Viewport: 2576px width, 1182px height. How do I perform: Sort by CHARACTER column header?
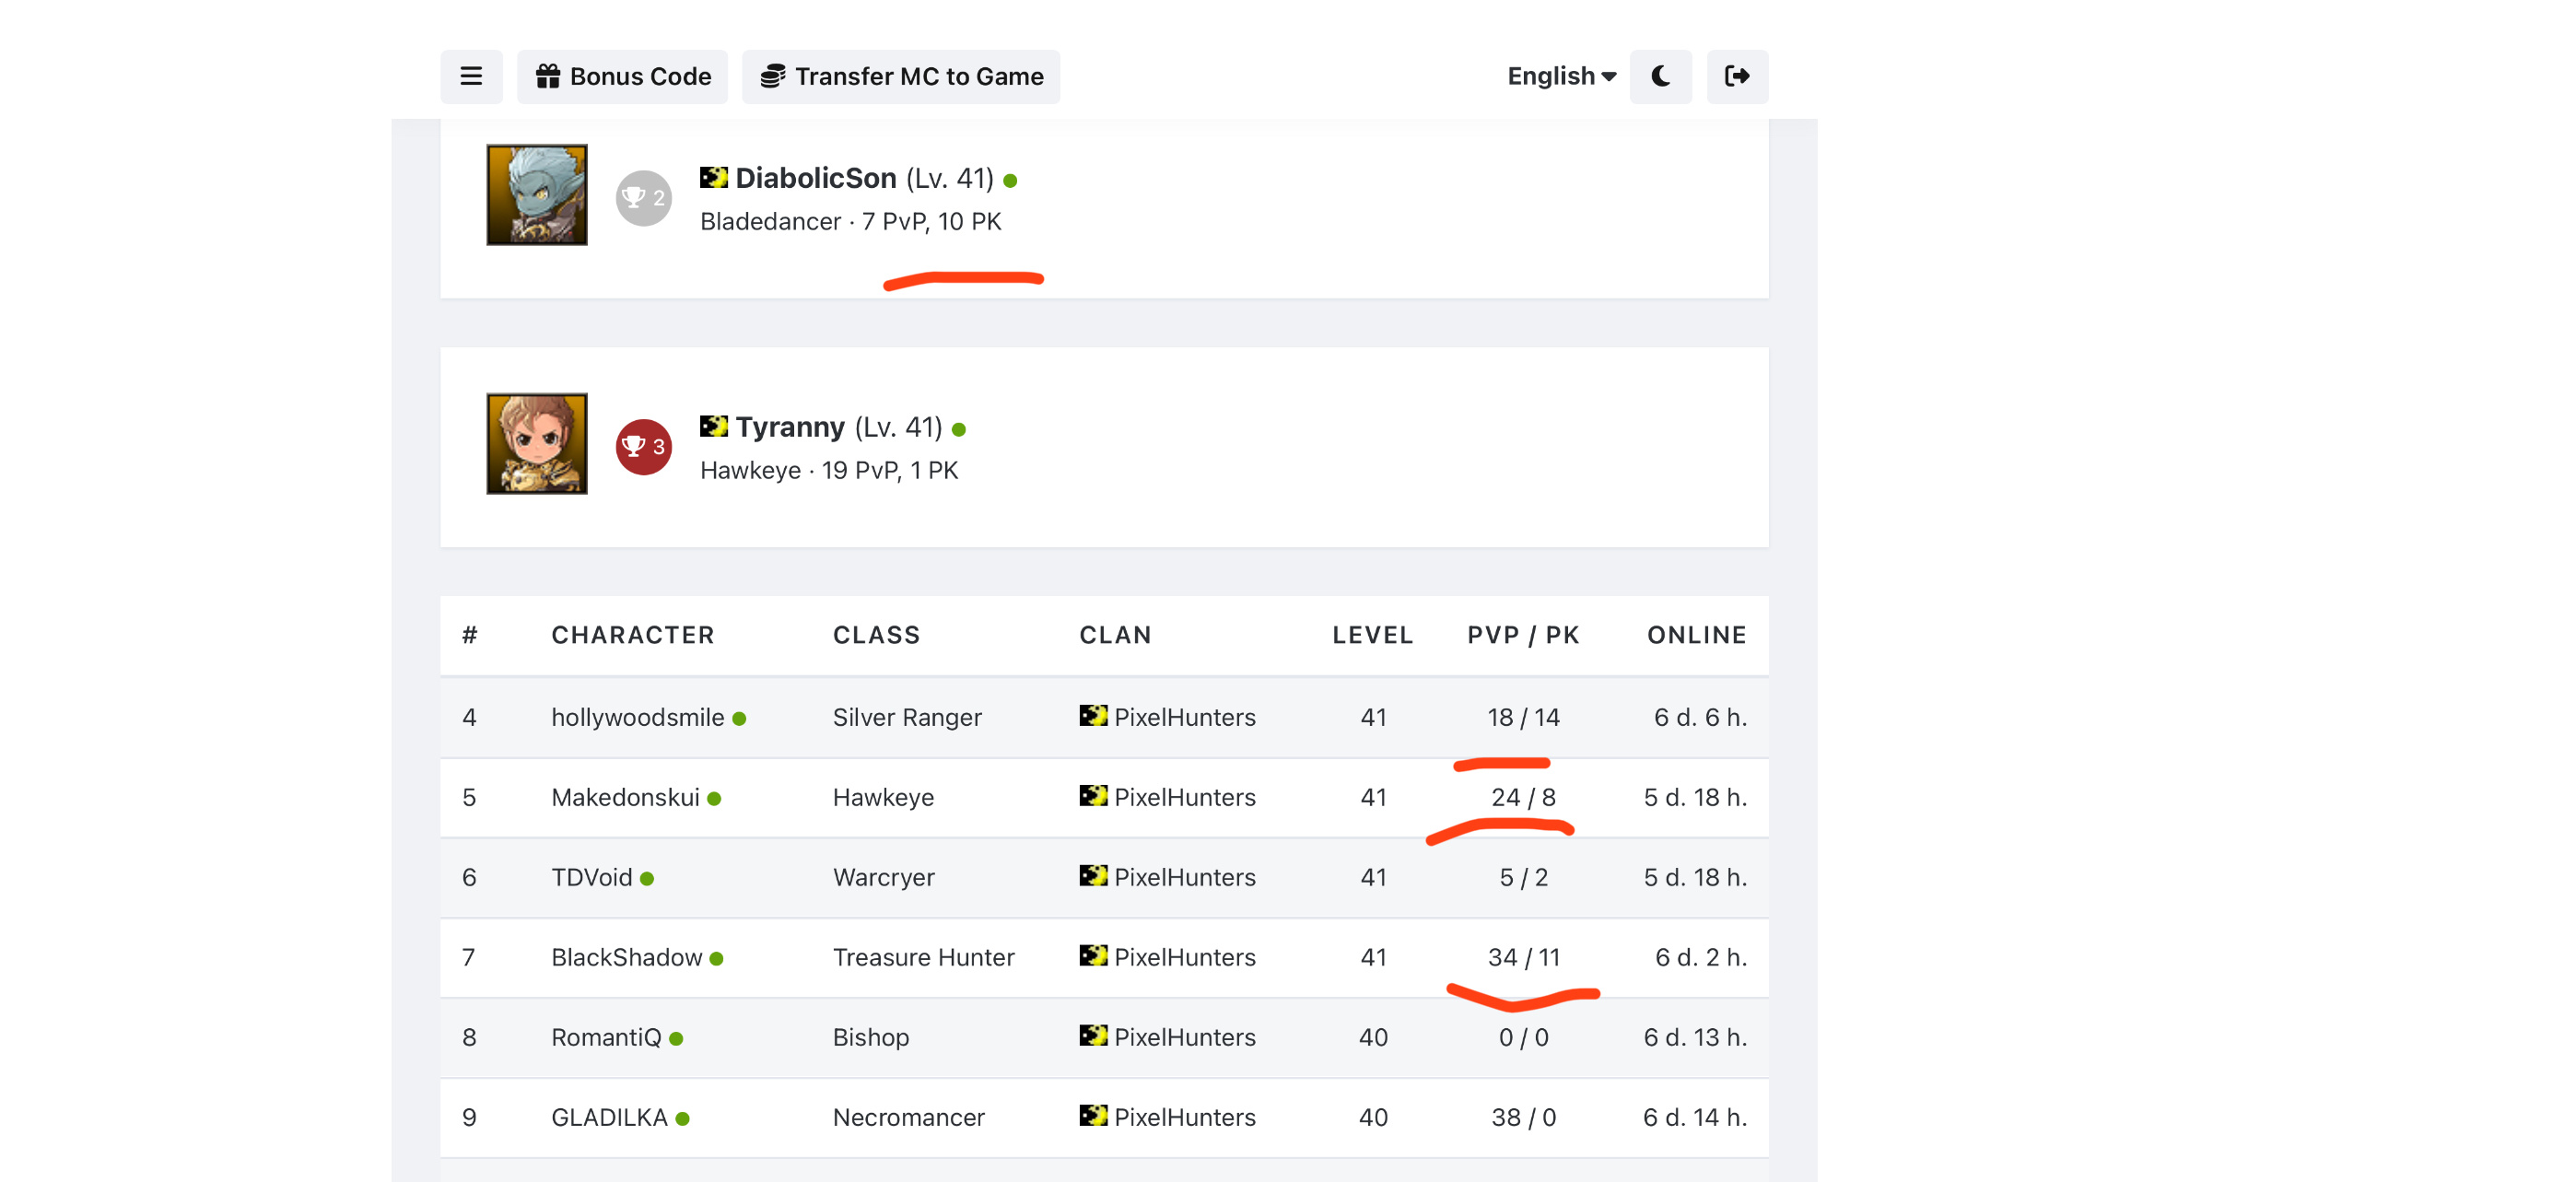[x=632, y=635]
